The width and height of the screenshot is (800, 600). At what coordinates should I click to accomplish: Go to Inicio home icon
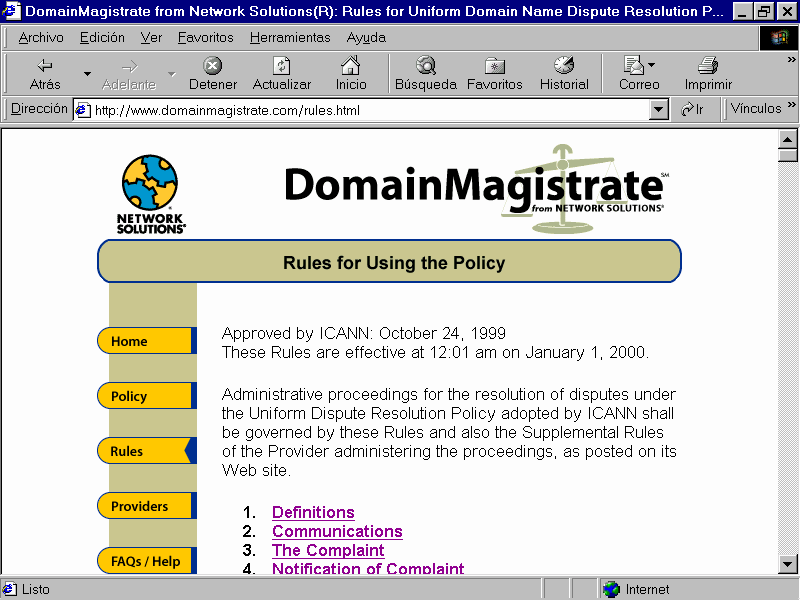pos(351,66)
